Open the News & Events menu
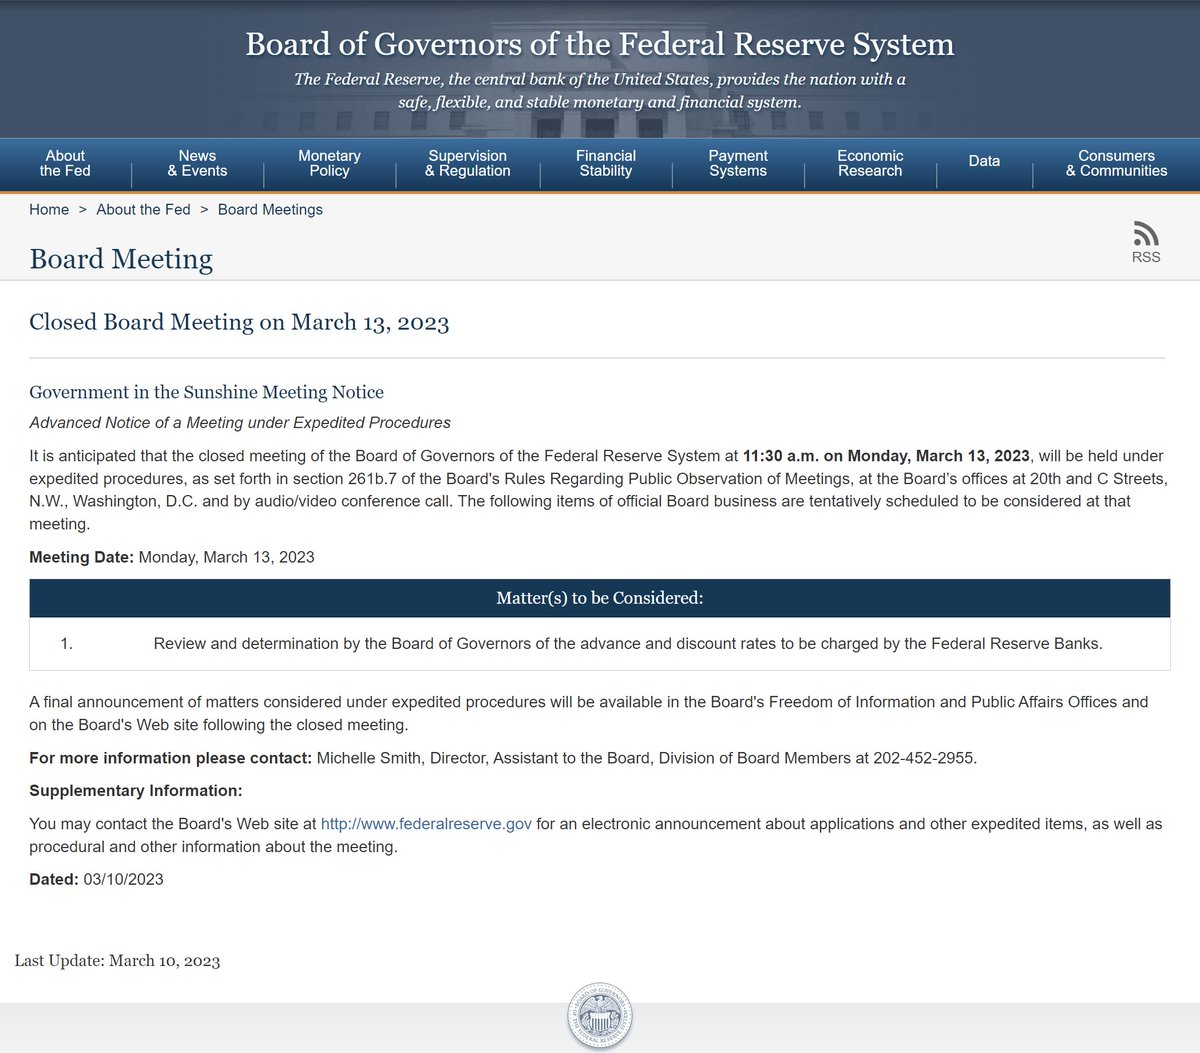The height and width of the screenshot is (1053, 1200). 197,163
